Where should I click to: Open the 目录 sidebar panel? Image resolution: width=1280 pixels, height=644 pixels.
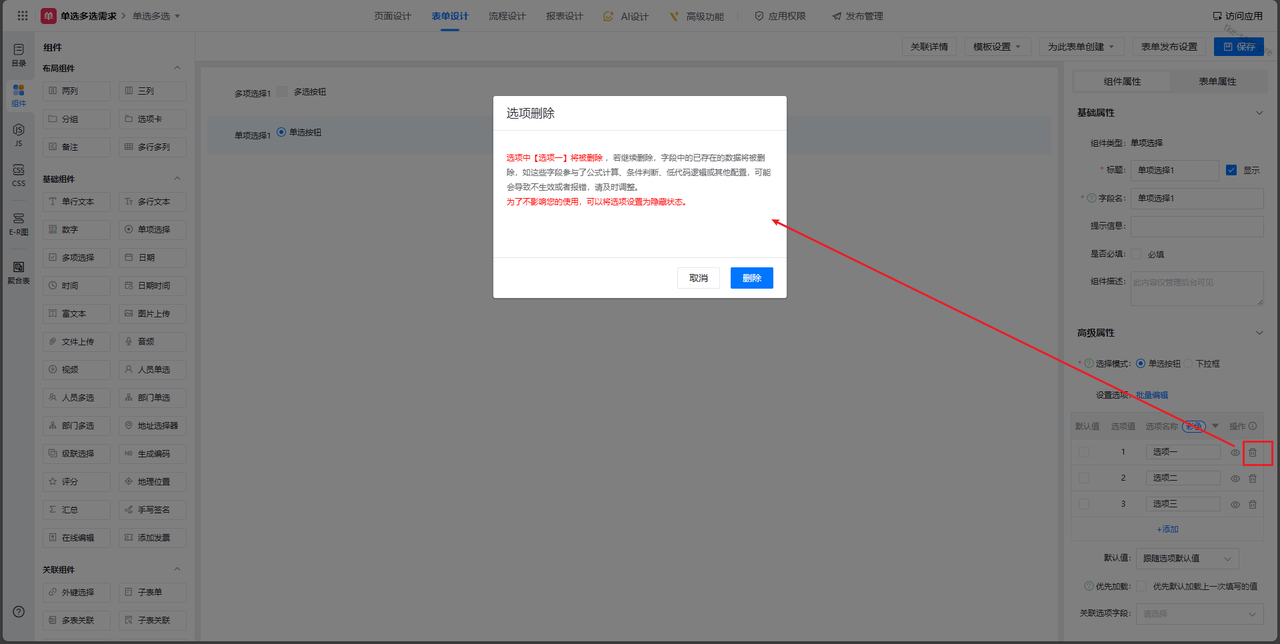(x=18, y=54)
